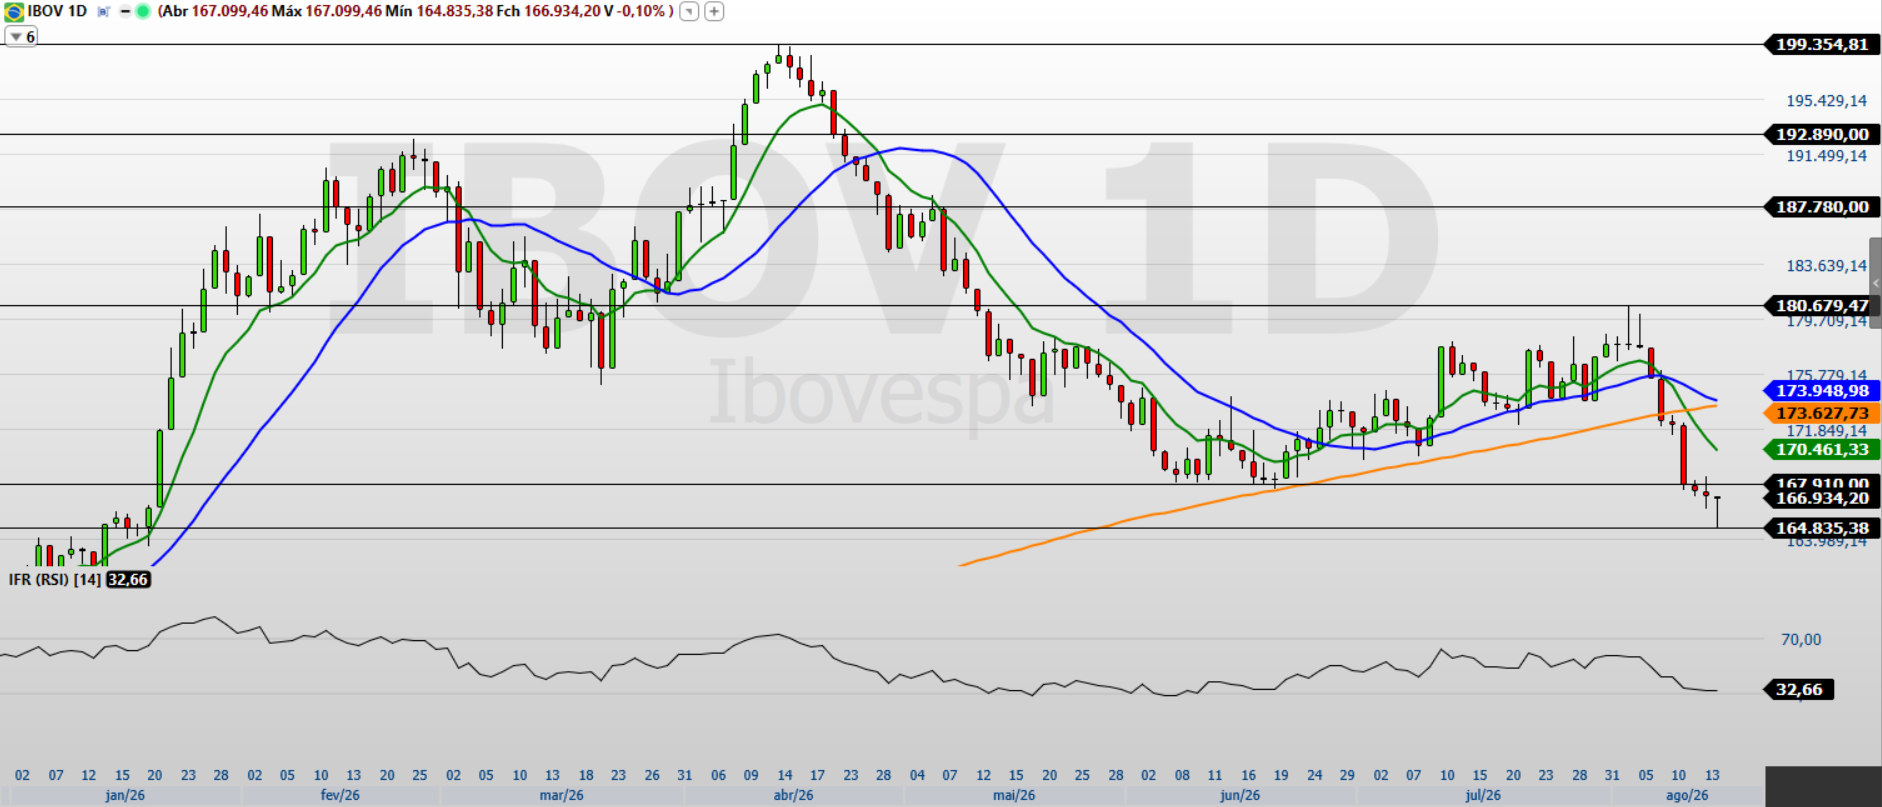Click the jul/26 month label
Image resolution: width=1882 pixels, height=807 pixels.
tap(1482, 796)
